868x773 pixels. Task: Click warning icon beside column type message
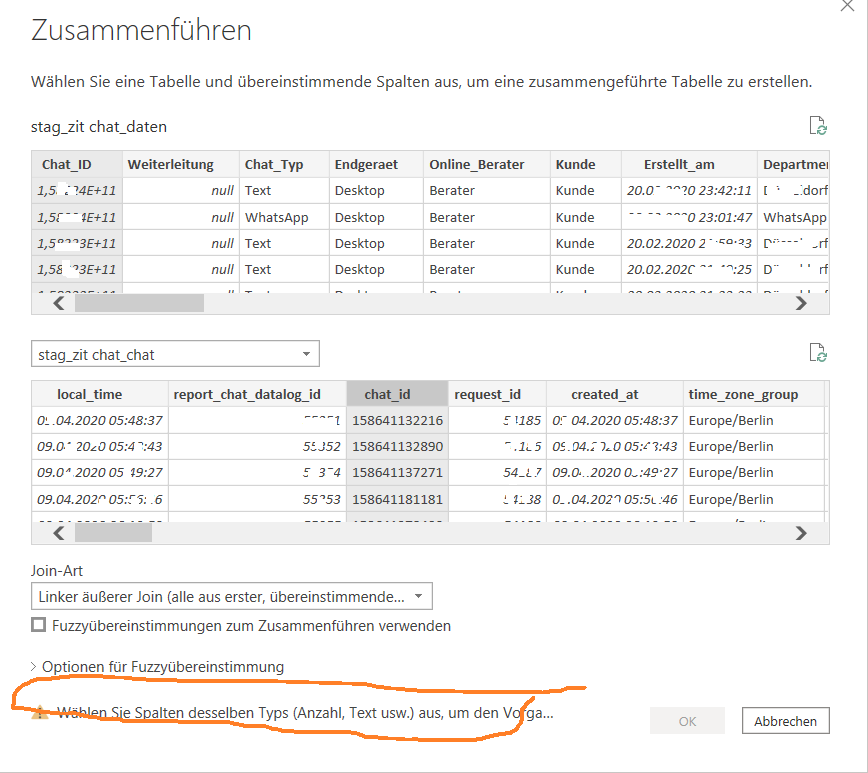(x=39, y=712)
